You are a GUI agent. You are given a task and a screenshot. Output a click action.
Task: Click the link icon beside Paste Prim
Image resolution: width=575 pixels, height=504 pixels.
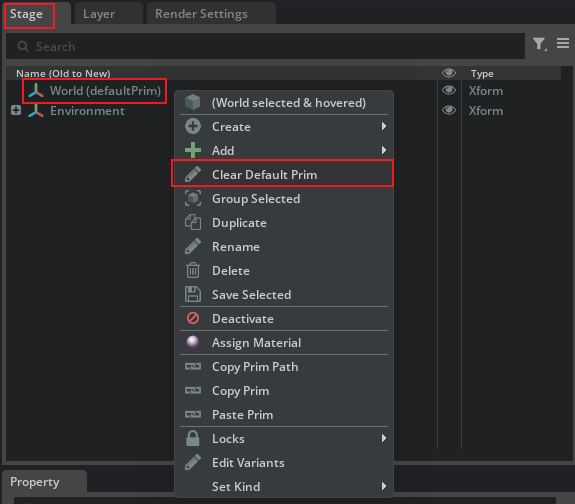click(193, 414)
